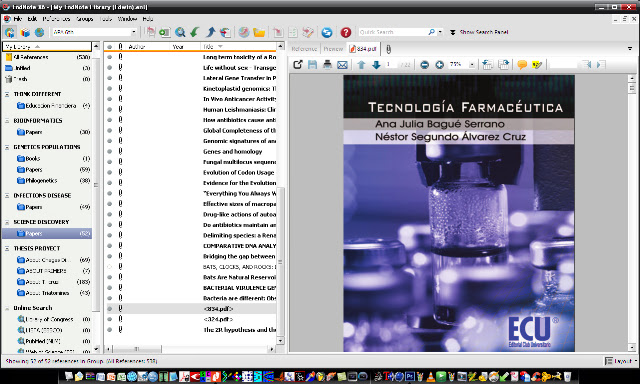Switch to the Preview tab
Screen dimensions: 640x384
pyautogui.click(x=333, y=49)
